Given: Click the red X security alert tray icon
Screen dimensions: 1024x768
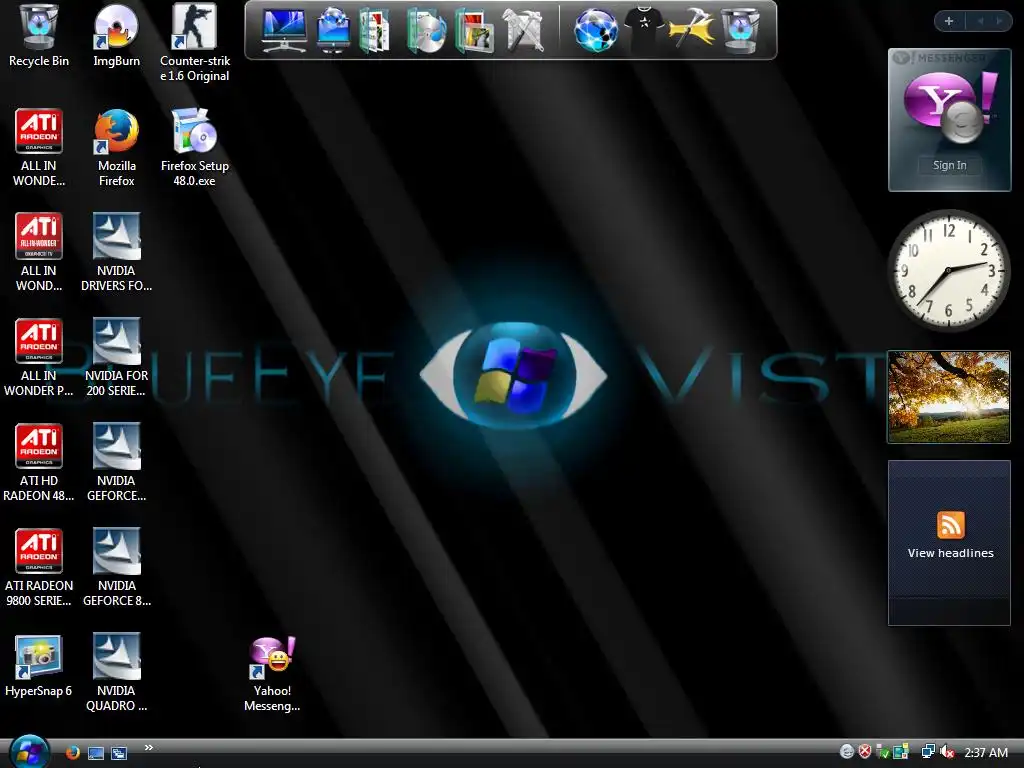Looking at the screenshot, I should [865, 752].
